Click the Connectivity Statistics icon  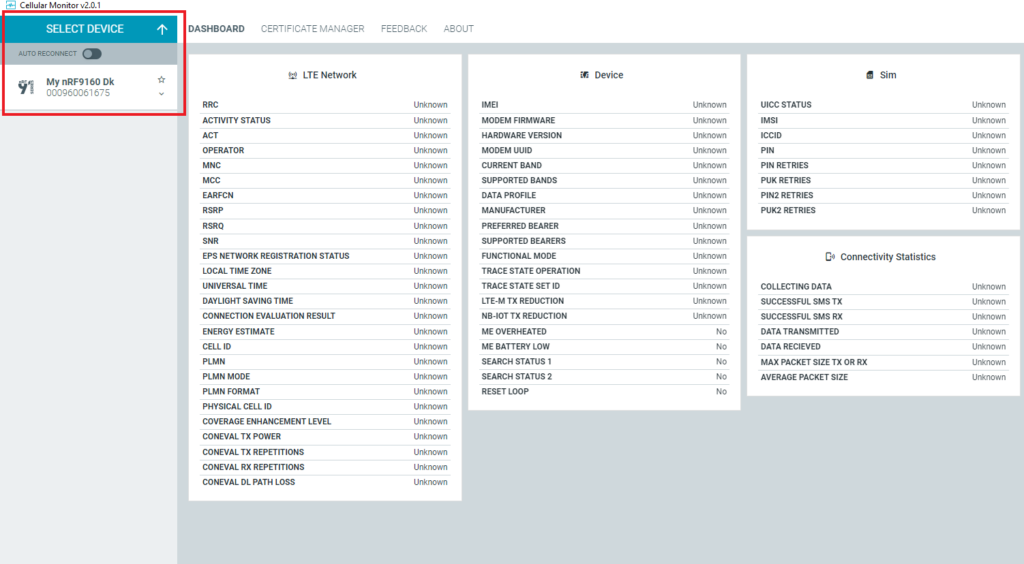(x=829, y=257)
